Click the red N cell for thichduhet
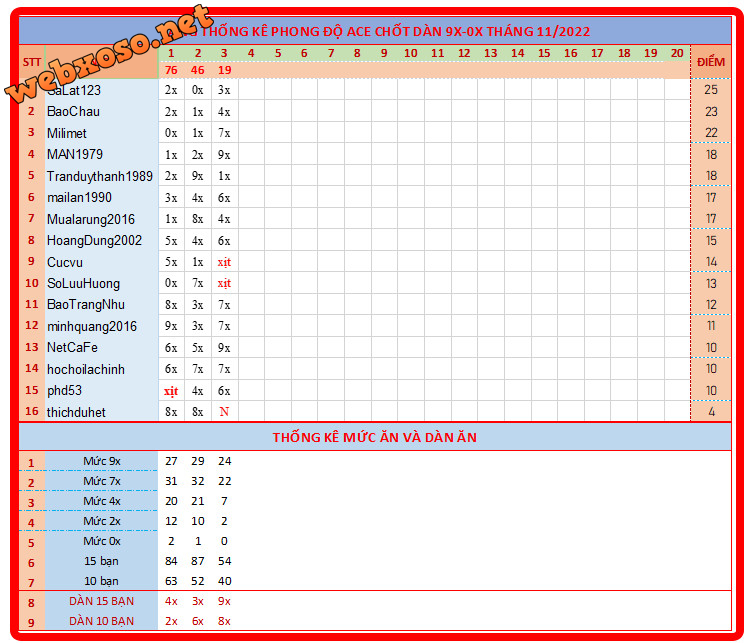 coord(224,412)
